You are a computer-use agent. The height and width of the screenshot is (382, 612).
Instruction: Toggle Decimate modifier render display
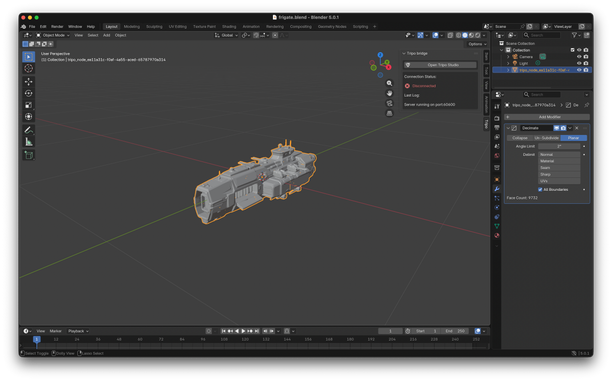point(563,128)
